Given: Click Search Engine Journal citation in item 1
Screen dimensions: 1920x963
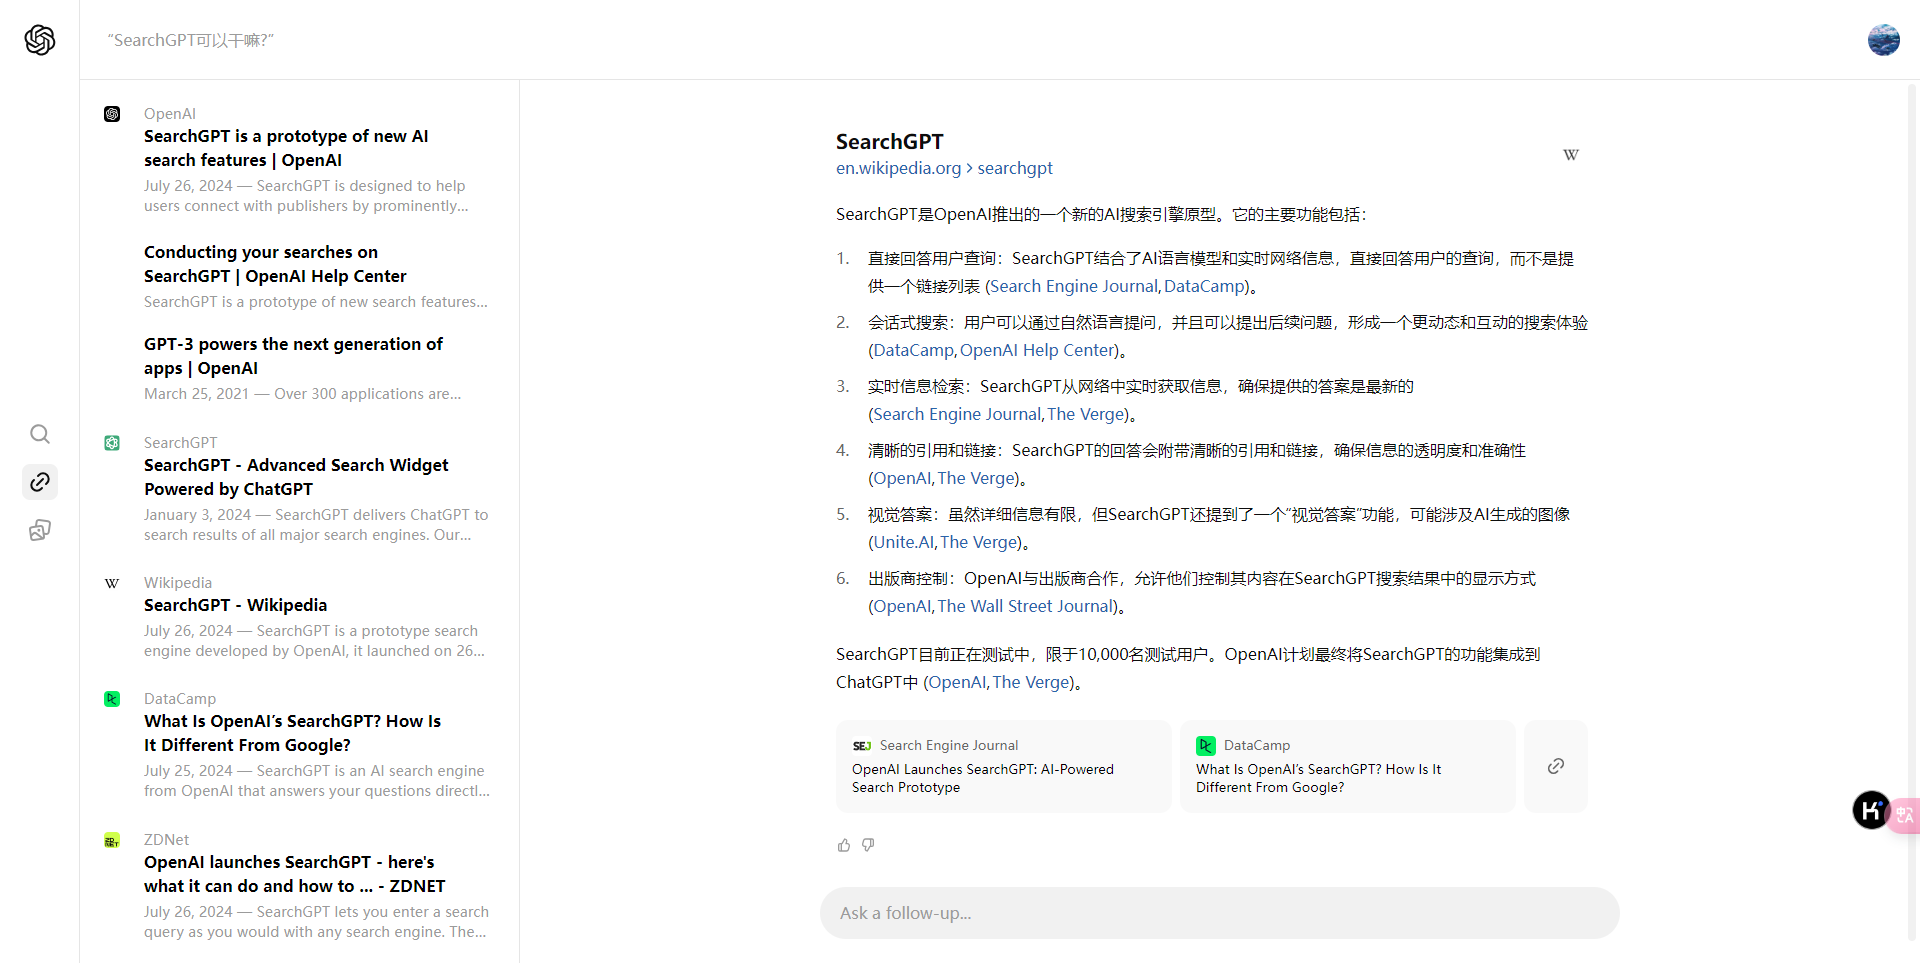Looking at the screenshot, I should (x=1074, y=286).
